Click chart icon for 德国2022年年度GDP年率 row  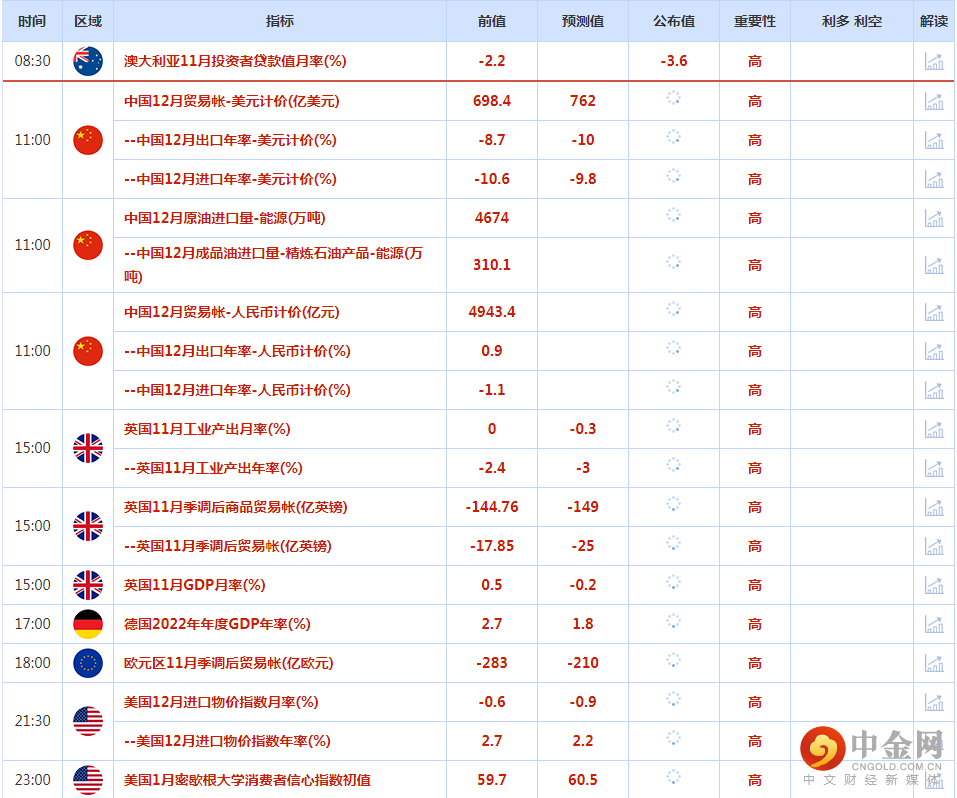(x=933, y=624)
